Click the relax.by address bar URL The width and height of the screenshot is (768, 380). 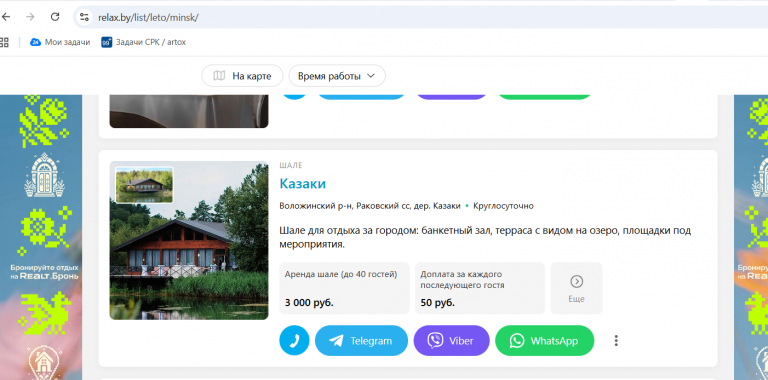click(x=148, y=18)
